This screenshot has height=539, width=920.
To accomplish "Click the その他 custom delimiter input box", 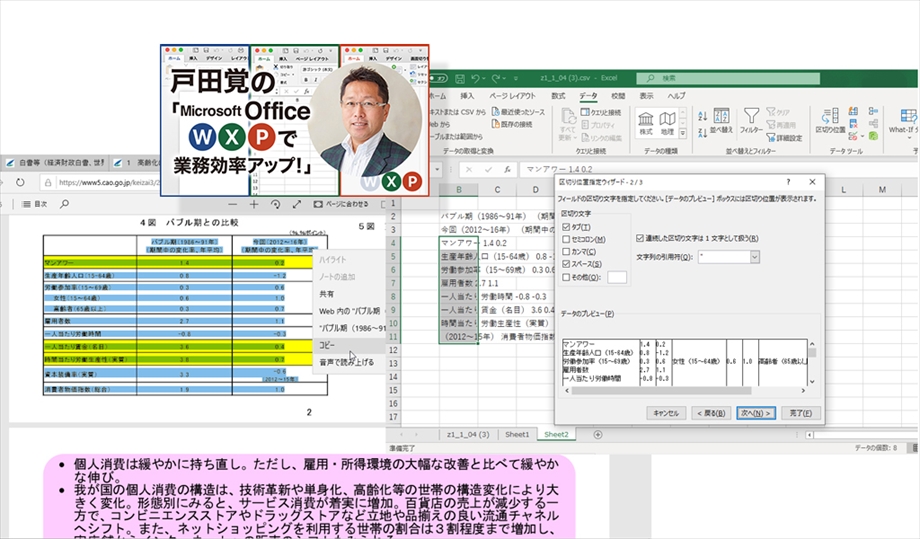I will [x=617, y=277].
